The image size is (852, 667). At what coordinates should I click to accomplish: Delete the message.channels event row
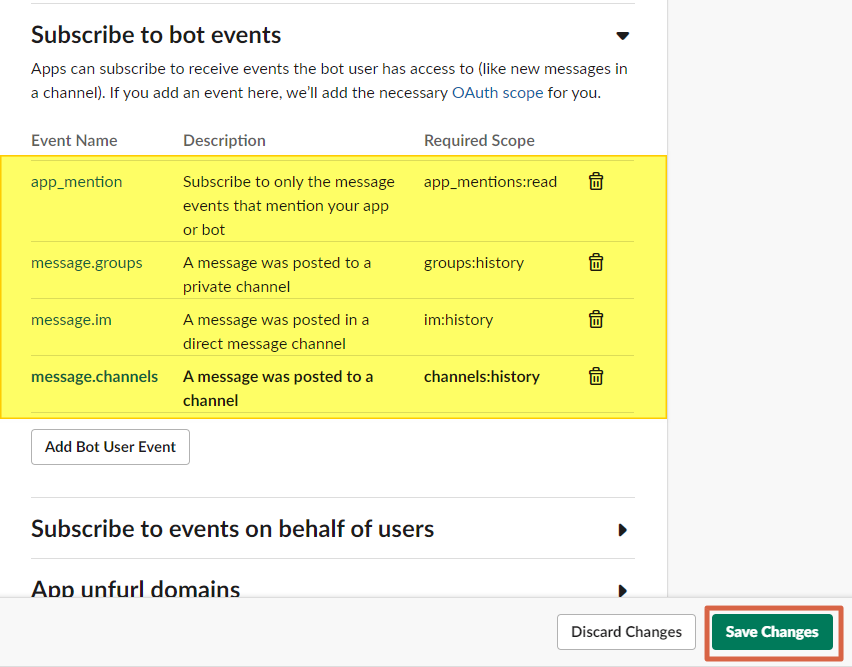point(595,376)
